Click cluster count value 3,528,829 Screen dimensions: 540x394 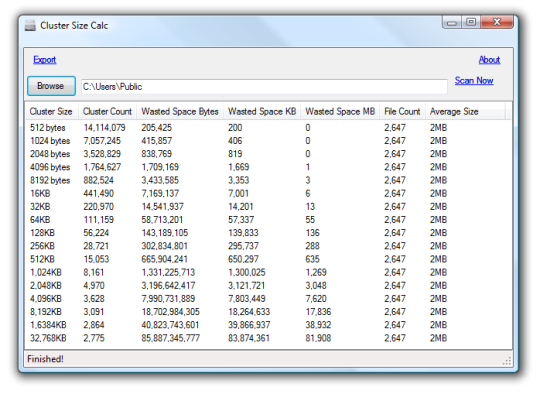102,154
